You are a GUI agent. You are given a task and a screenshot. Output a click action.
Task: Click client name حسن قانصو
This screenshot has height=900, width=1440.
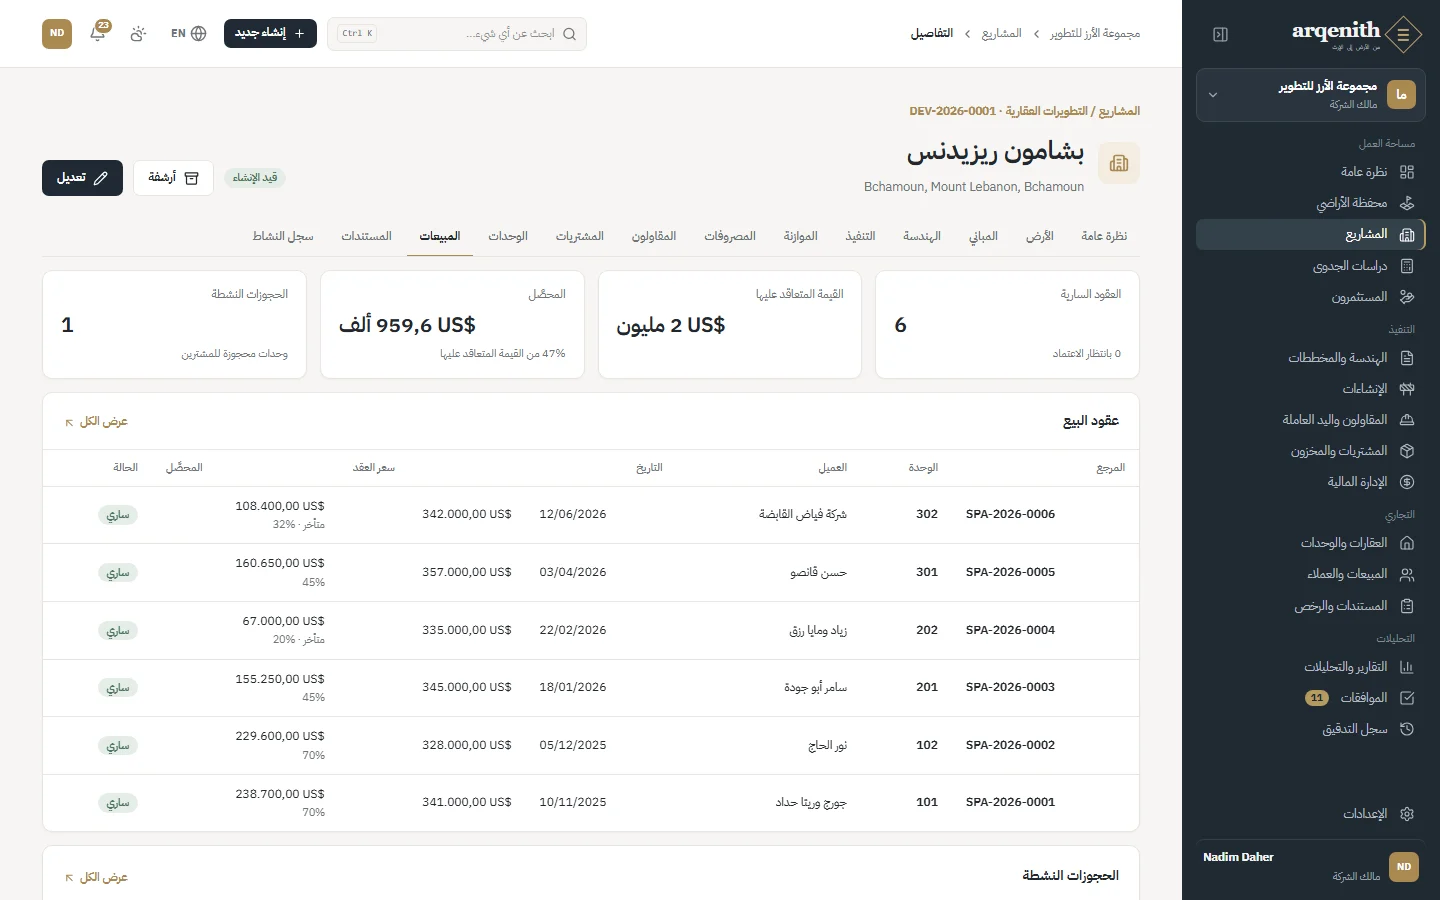pyautogui.click(x=818, y=573)
